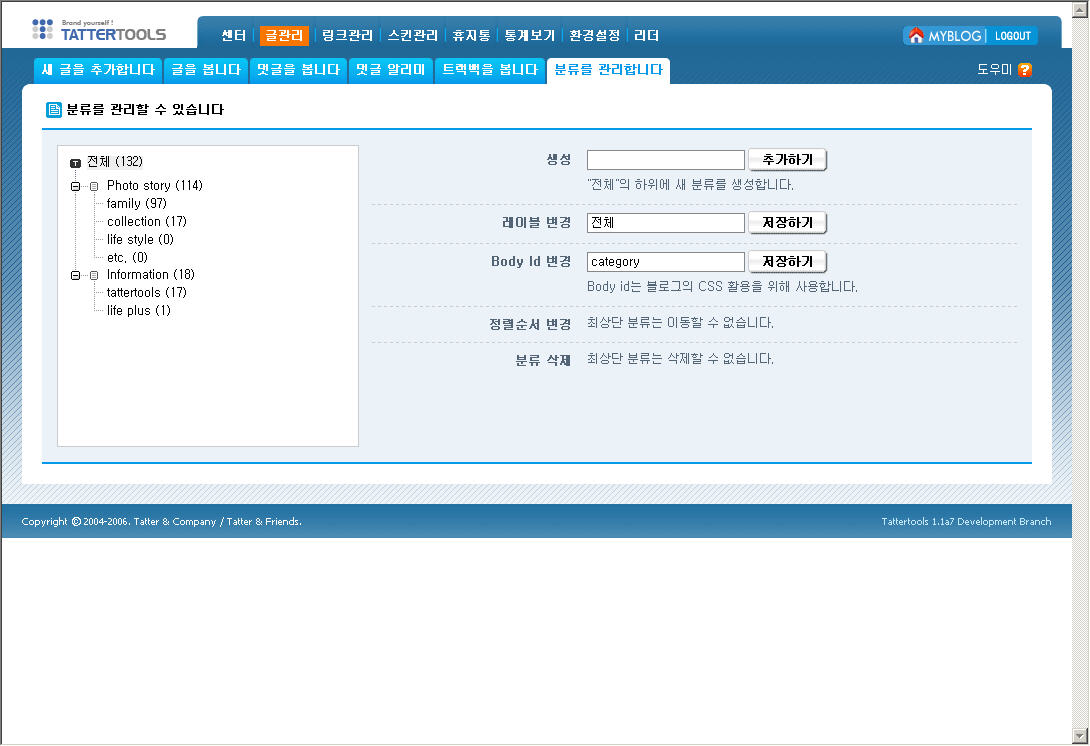Collapse the Photo story tree node
1090x746 pixels.
[75, 187]
